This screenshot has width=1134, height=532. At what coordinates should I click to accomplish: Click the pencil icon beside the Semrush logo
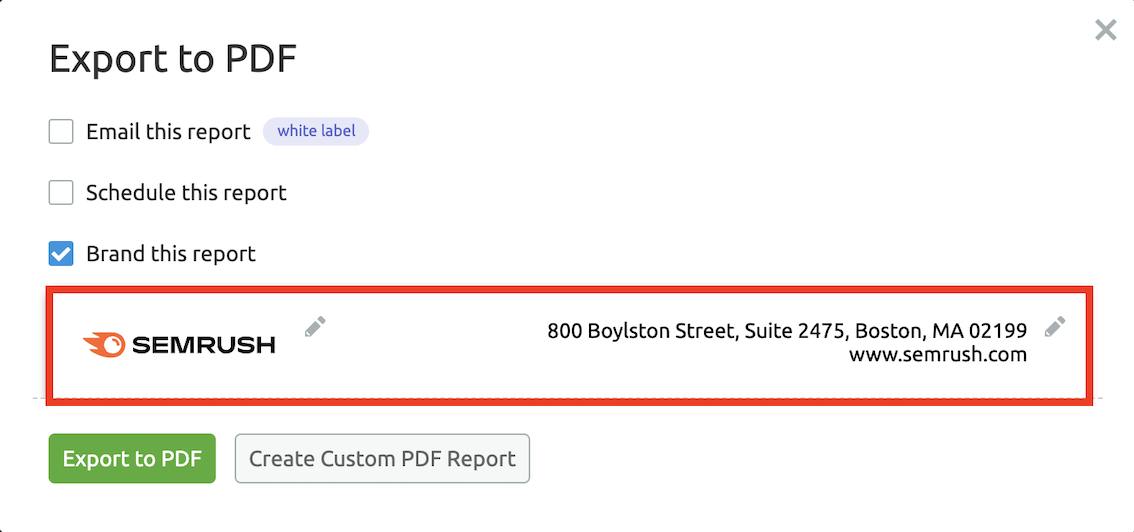[315, 327]
